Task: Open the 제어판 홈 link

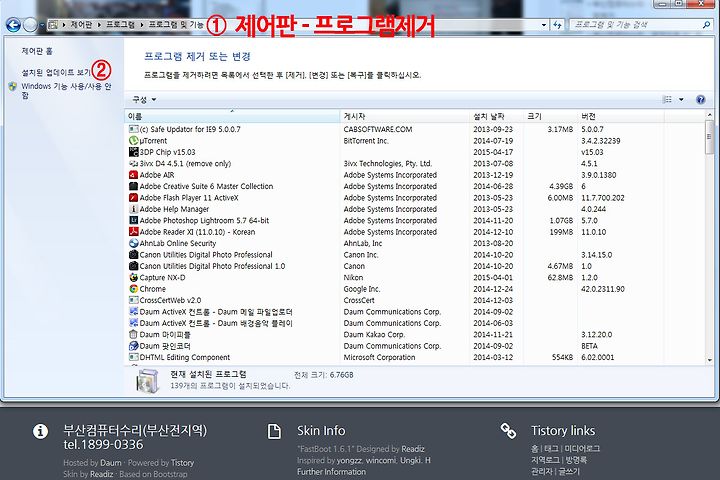Action: [37, 51]
